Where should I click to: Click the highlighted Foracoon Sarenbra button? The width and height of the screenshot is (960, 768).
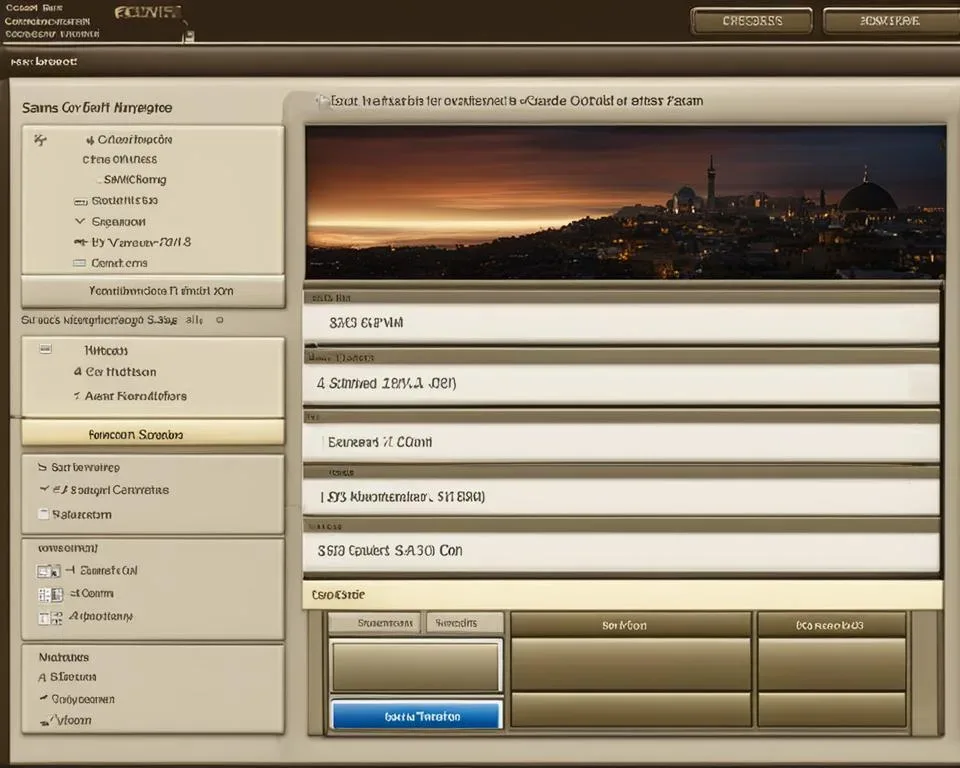pyautogui.click(x=152, y=435)
